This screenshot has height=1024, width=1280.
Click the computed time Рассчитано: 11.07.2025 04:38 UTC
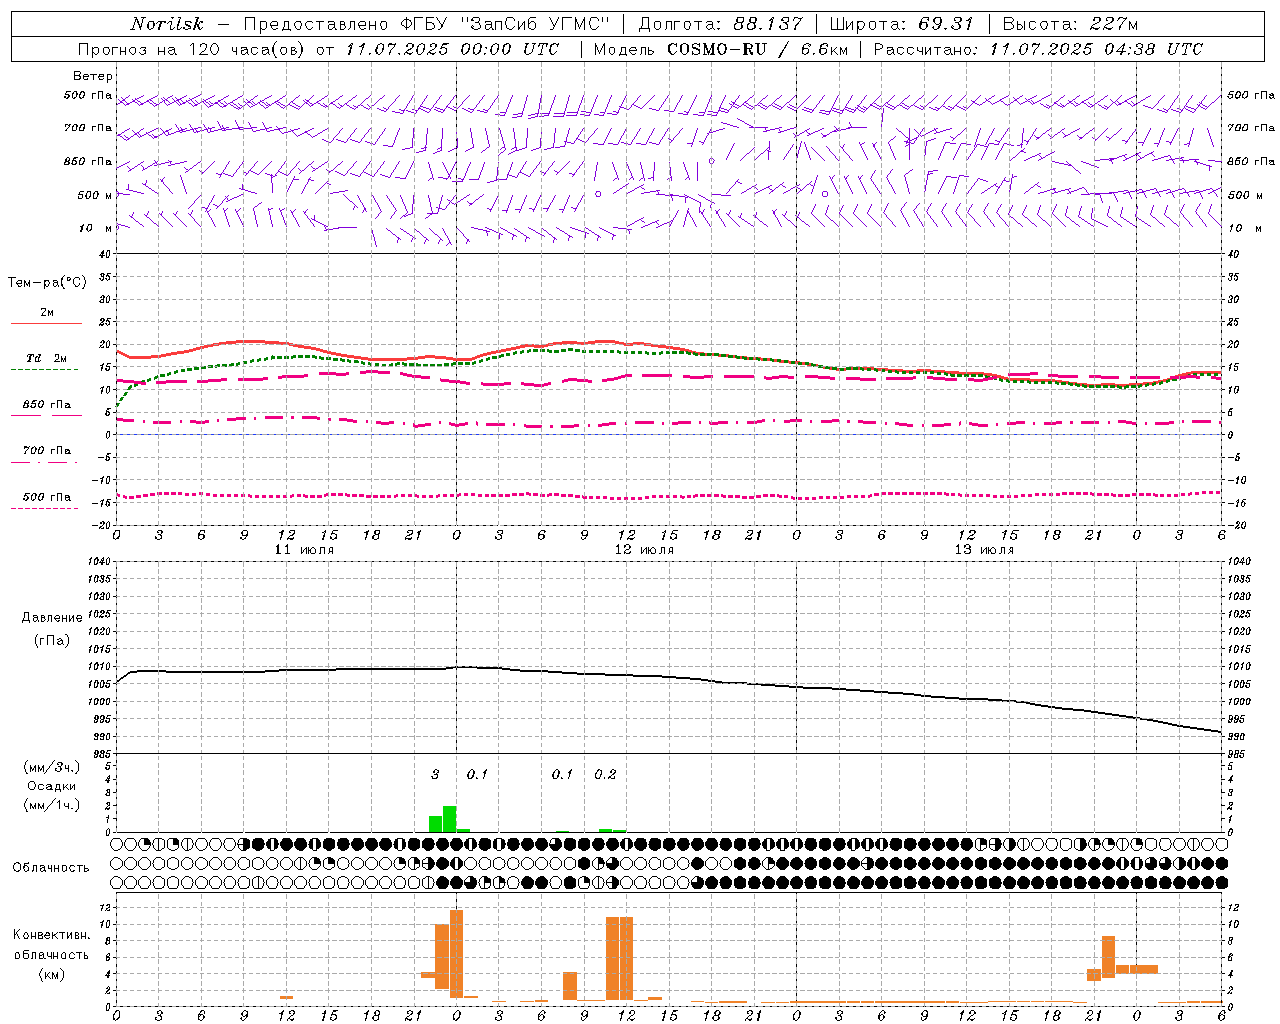[x=1038, y=49]
